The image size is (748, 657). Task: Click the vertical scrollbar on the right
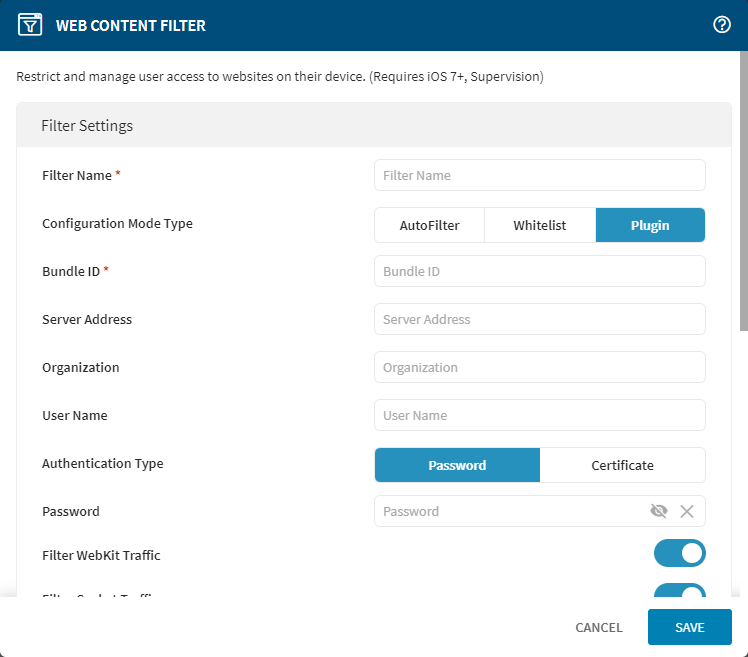[x=743, y=200]
